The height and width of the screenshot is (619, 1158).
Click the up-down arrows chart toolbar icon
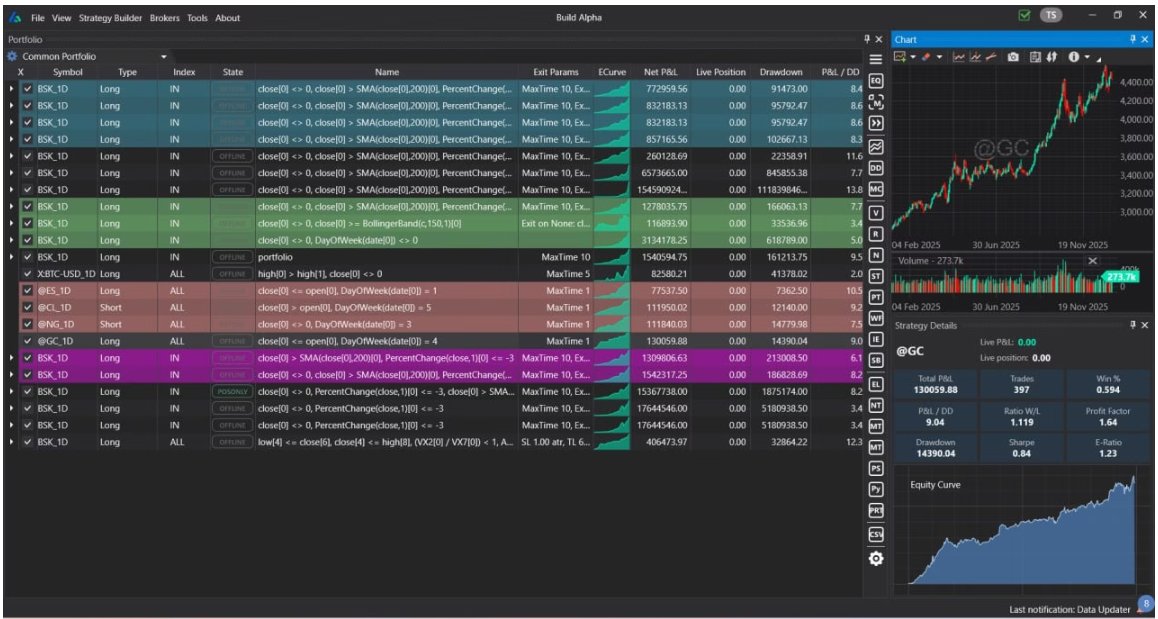tap(1051, 57)
